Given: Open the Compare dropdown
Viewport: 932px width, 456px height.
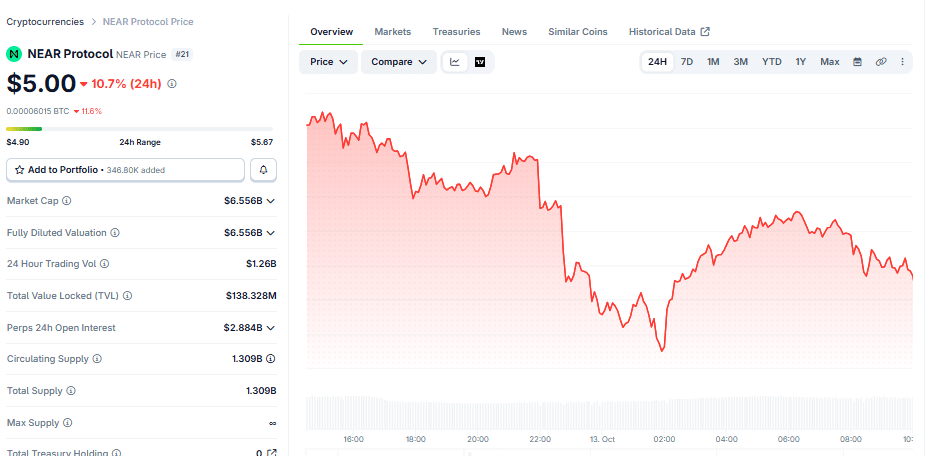Looking at the screenshot, I should 399,62.
